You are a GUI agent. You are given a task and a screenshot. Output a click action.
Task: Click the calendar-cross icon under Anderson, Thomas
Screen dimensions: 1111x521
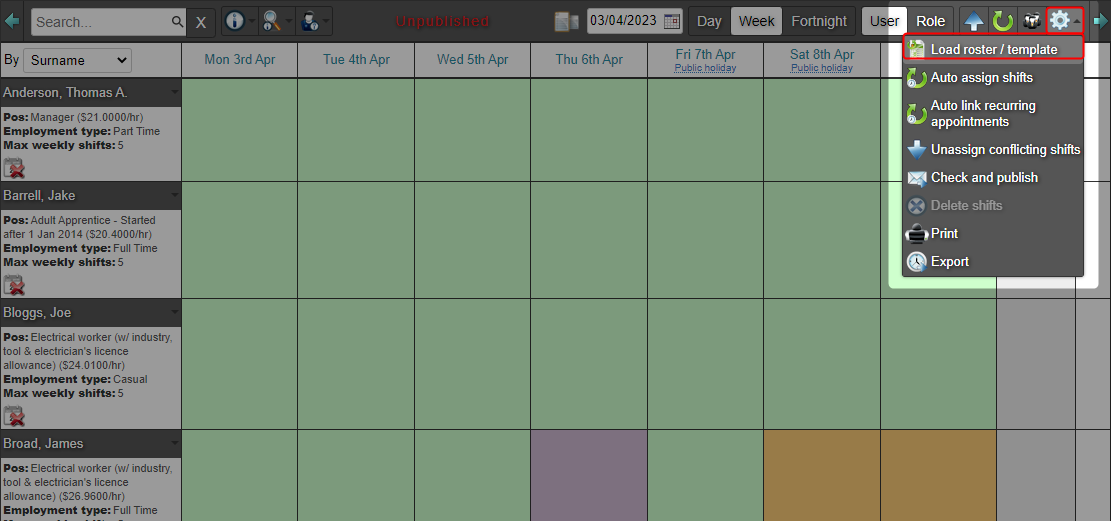tap(14, 167)
